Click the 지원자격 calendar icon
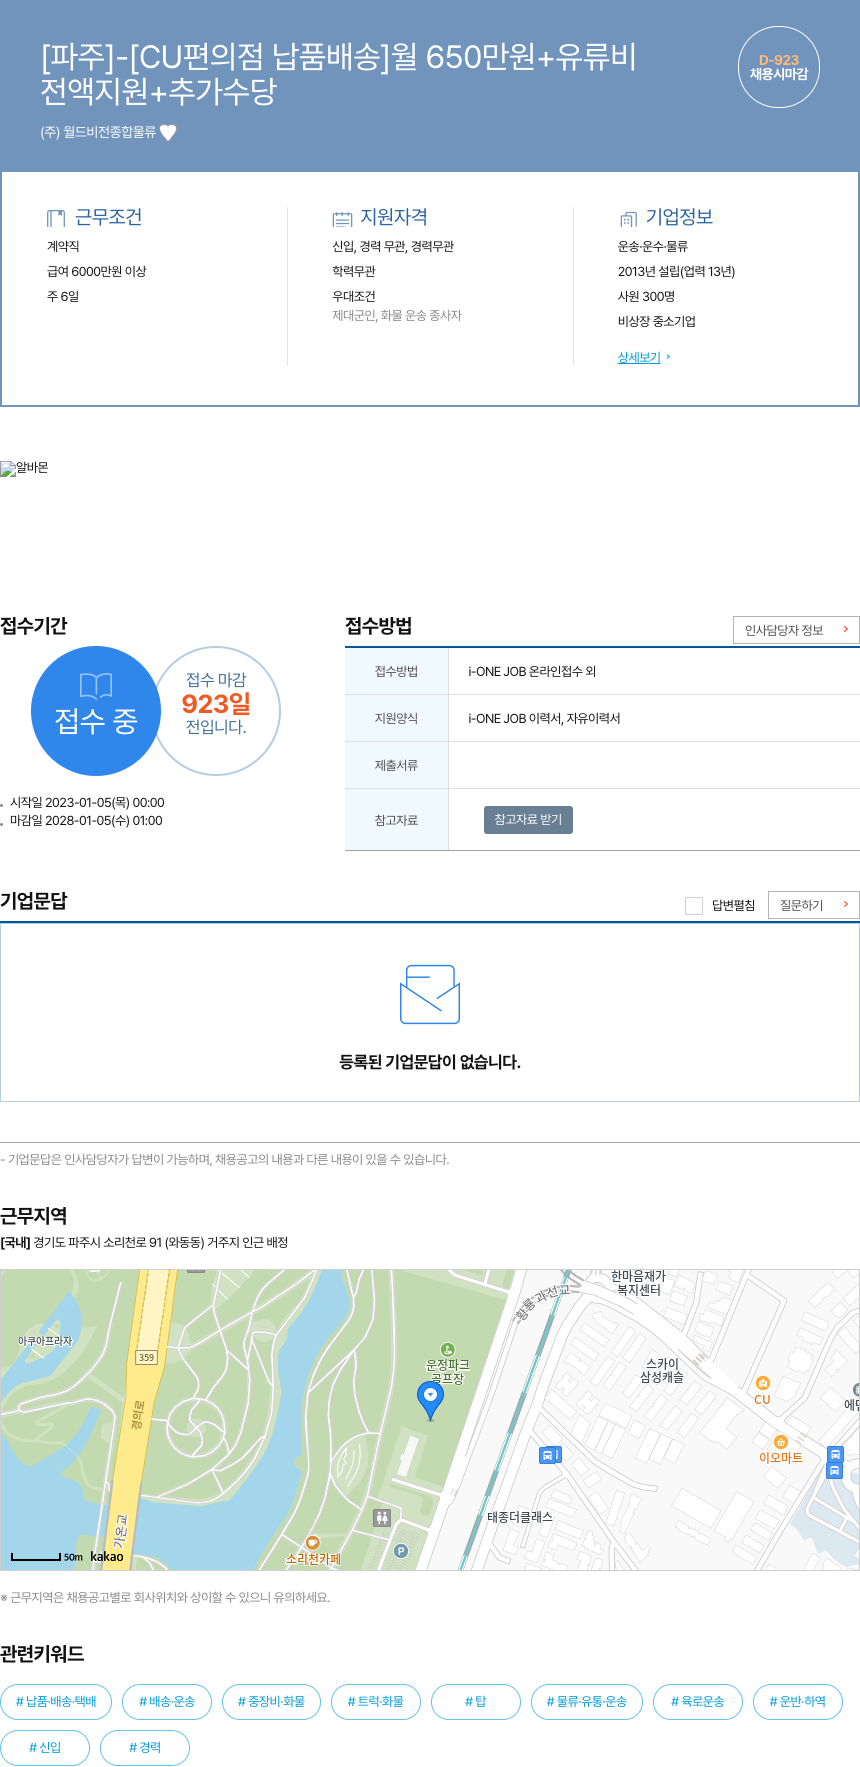The image size is (860, 1767). [342, 218]
